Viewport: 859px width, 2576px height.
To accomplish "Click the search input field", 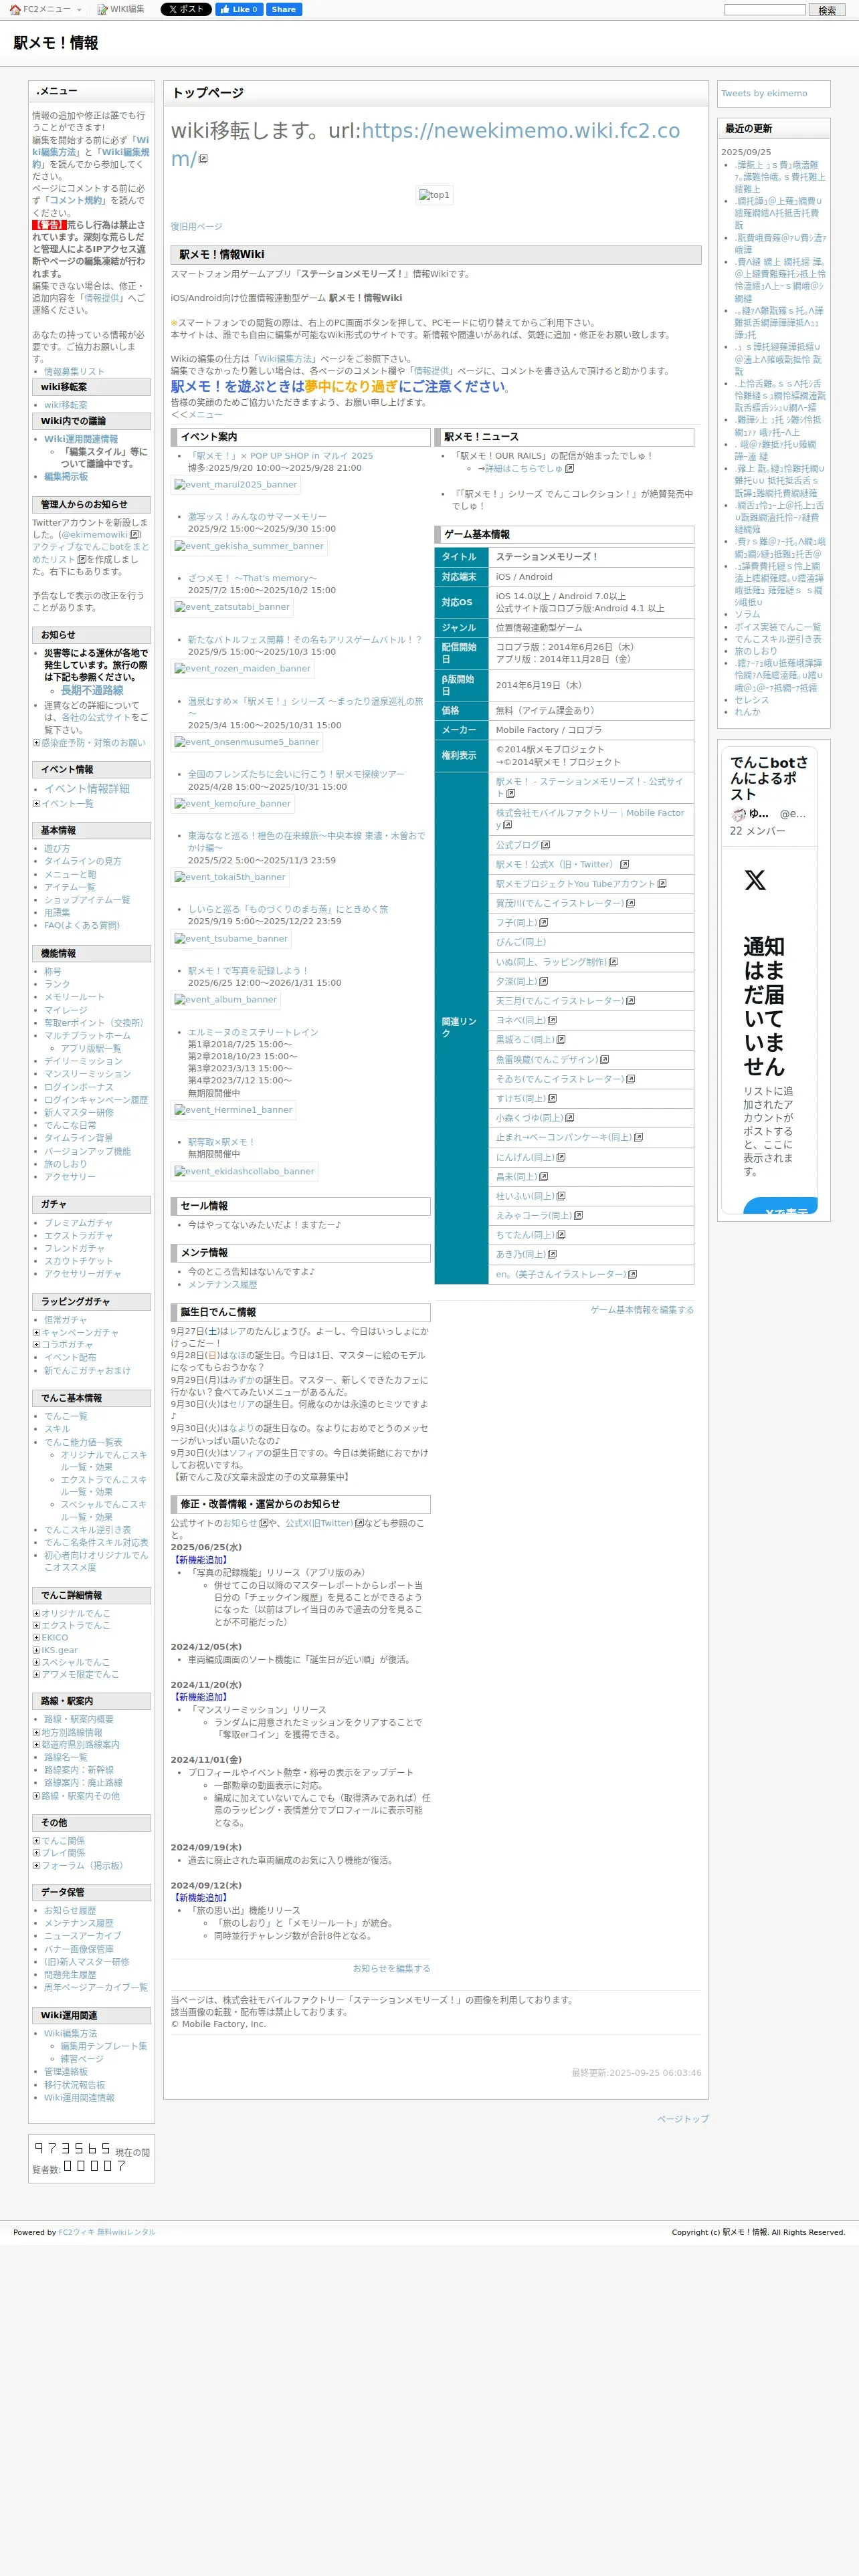I will (765, 10).
